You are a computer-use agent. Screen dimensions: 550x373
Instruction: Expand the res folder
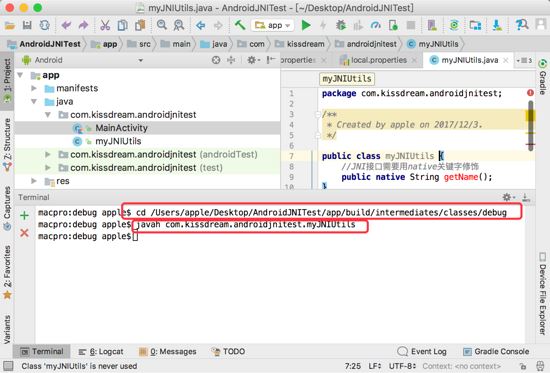click(34, 181)
